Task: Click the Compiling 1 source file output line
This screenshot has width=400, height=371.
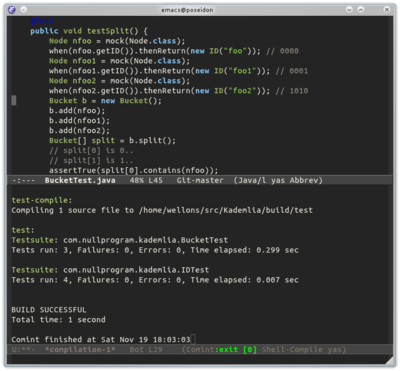Action: coord(162,210)
